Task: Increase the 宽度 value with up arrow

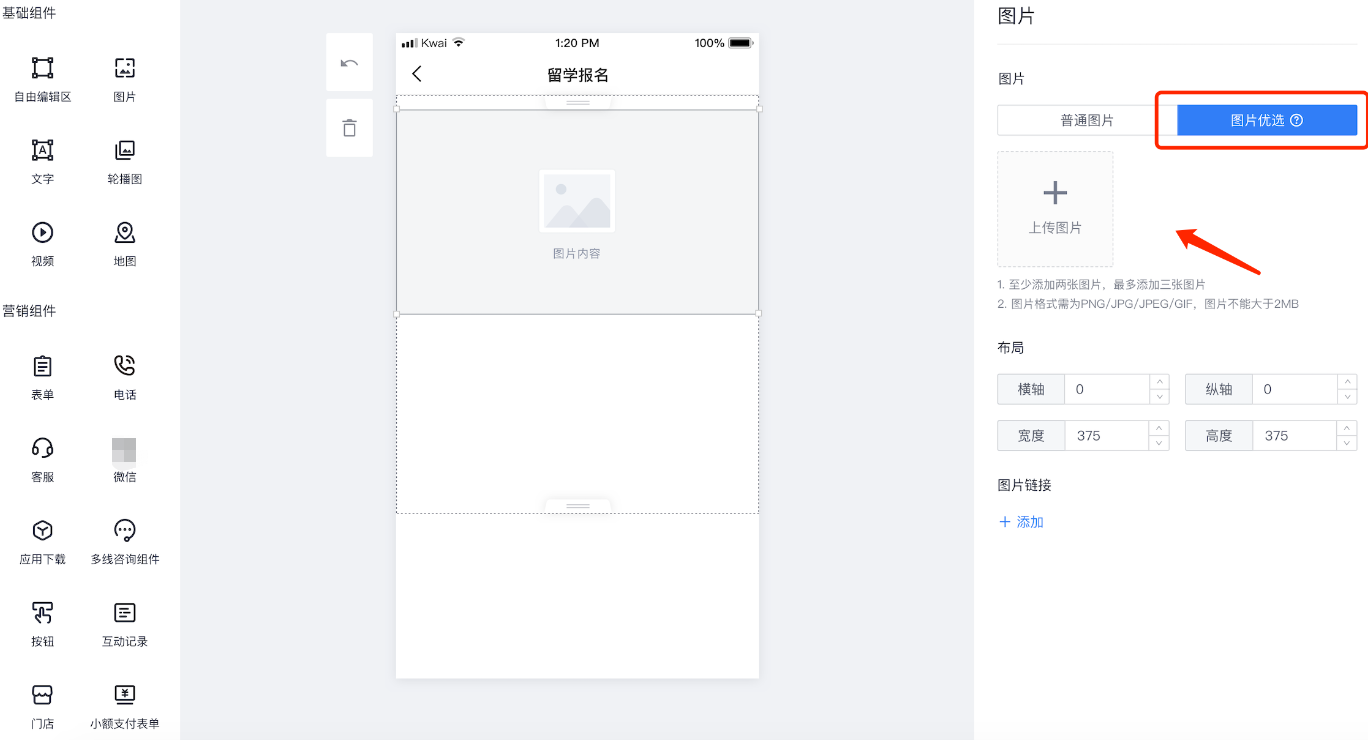Action: tap(1160, 428)
